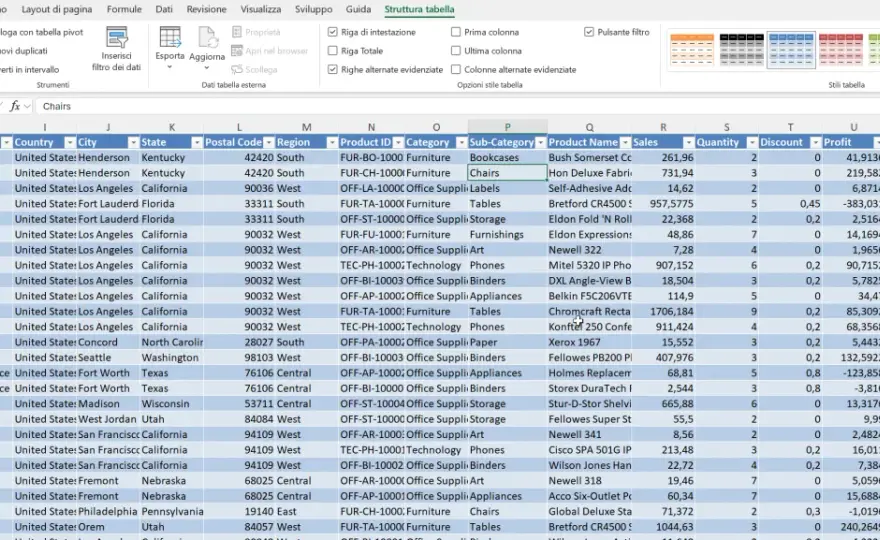The height and width of the screenshot is (540, 880).
Task: Open the Revisione ribbon tab
Action: click(207, 9)
